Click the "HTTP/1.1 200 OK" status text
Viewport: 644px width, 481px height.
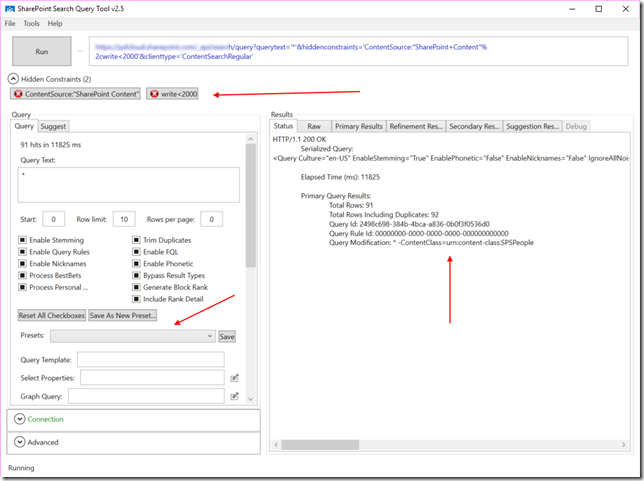pos(299,139)
